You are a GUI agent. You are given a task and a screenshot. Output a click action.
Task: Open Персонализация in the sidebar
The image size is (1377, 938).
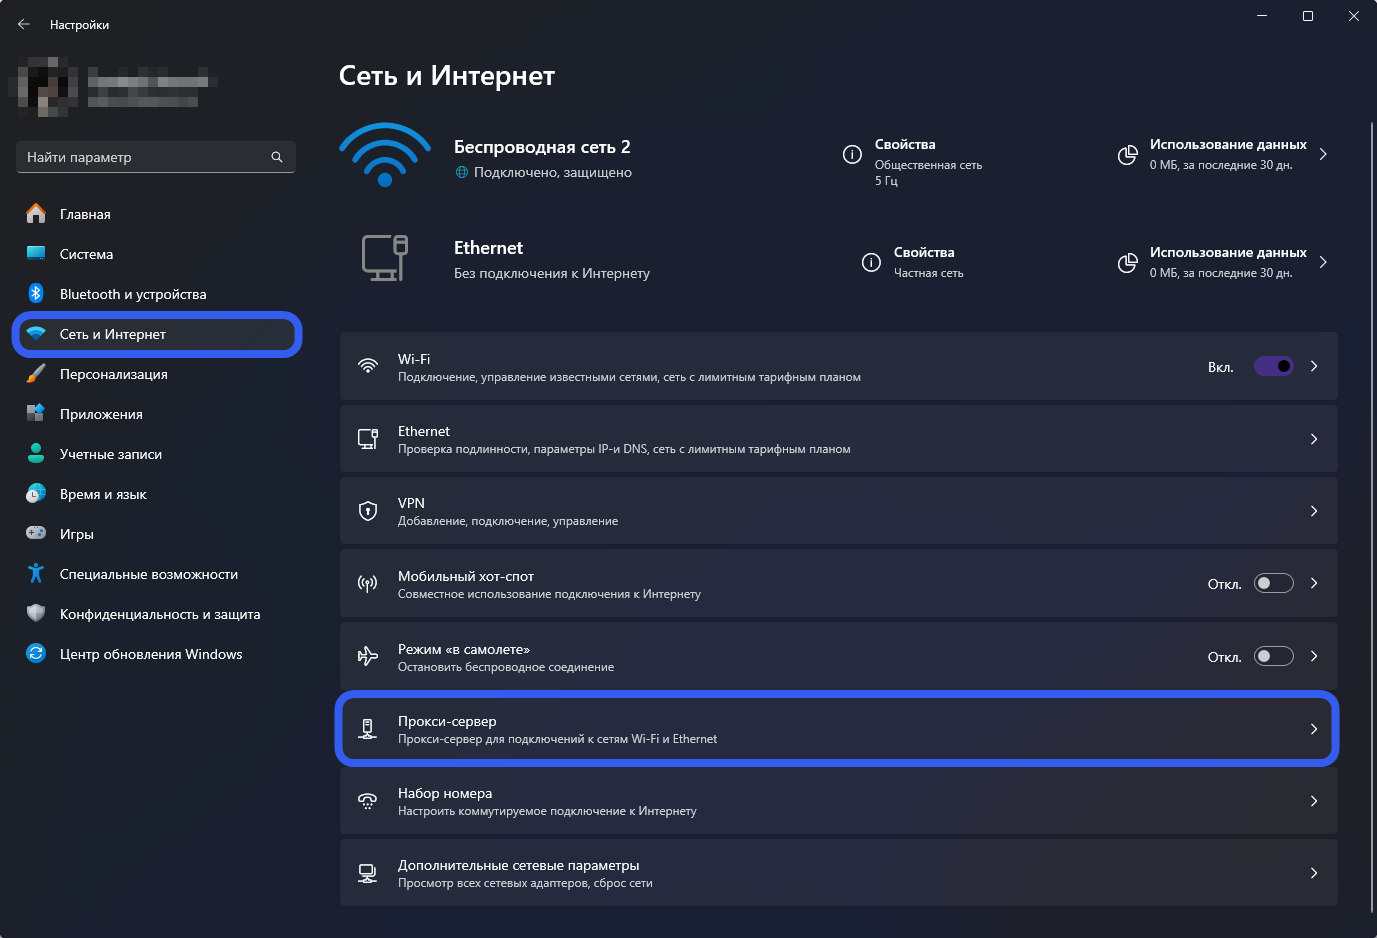point(113,374)
